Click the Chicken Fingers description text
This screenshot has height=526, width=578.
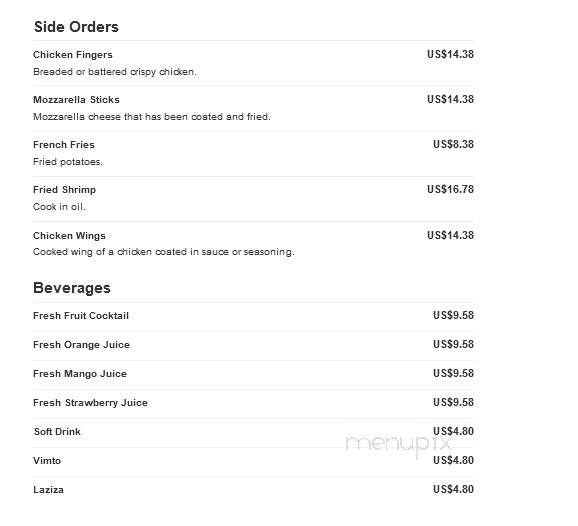pyautogui.click(x=115, y=72)
